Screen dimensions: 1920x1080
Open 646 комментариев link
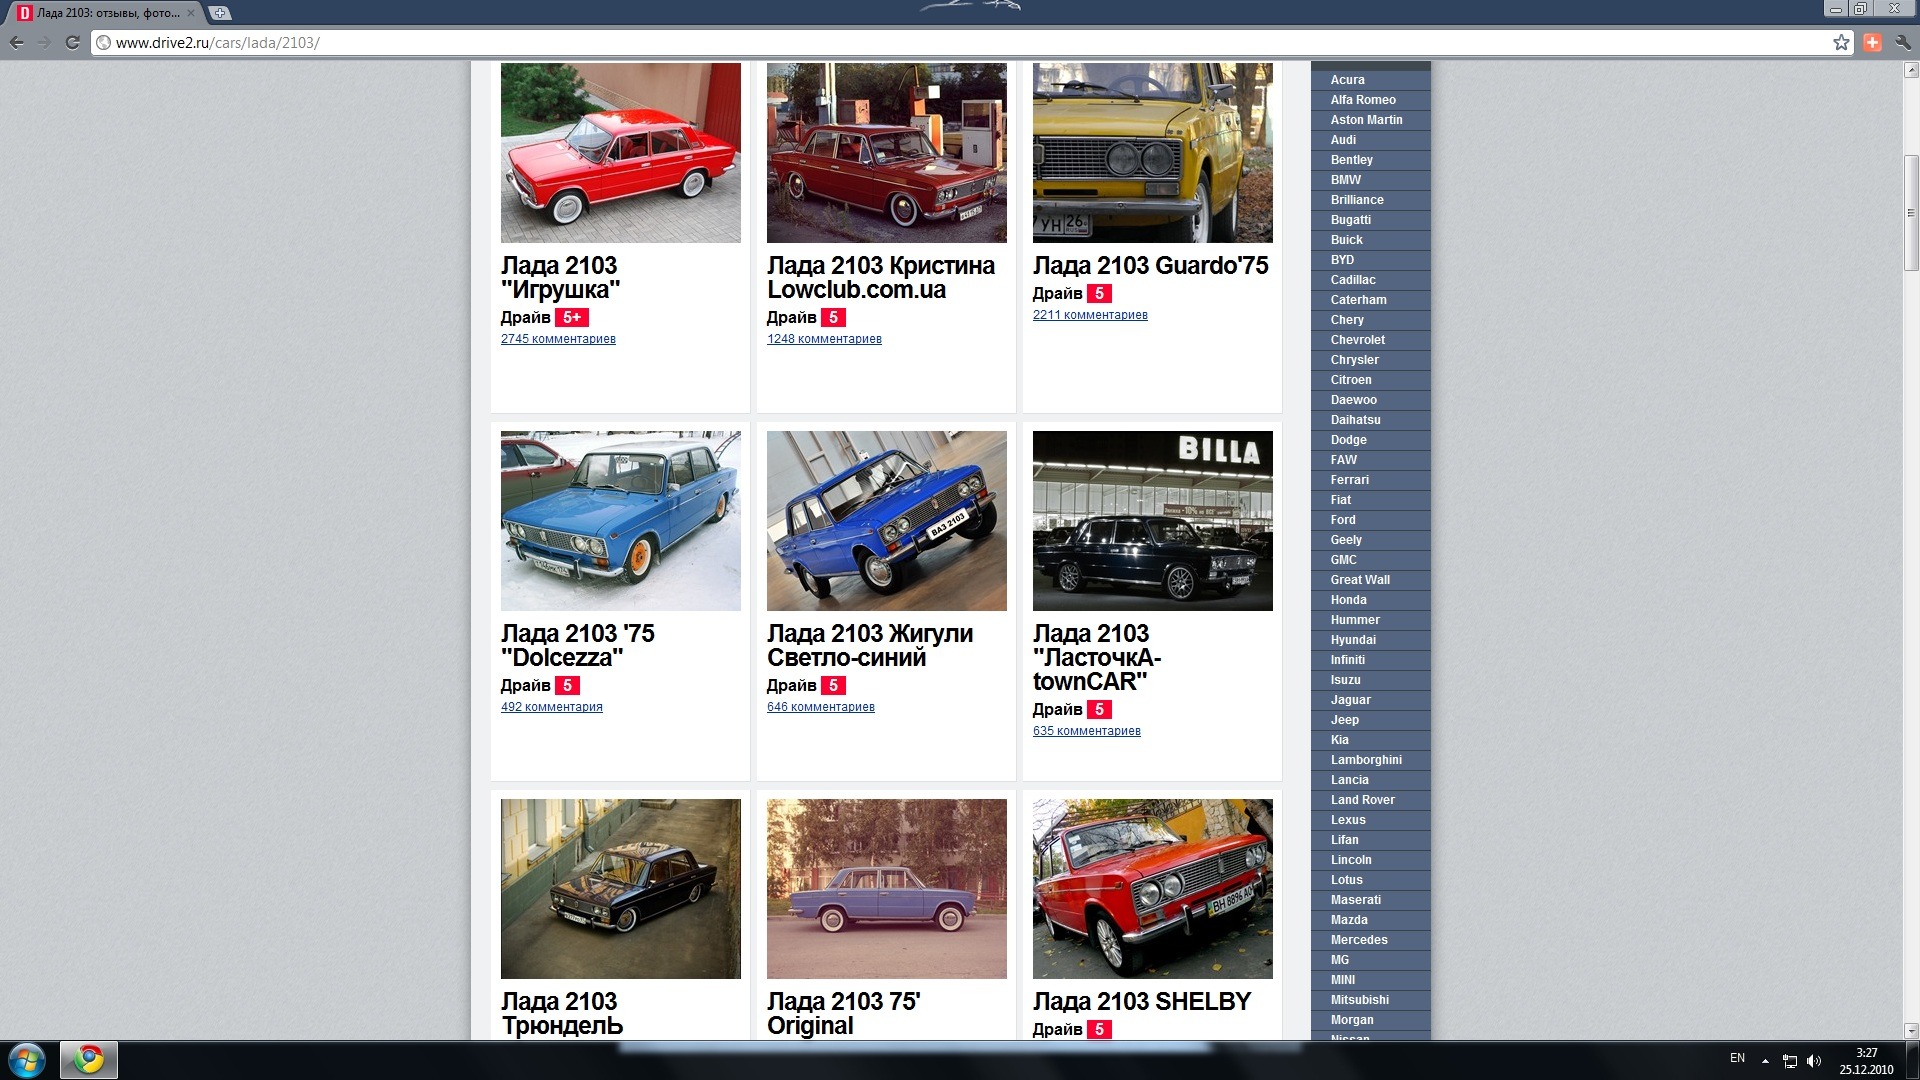click(x=821, y=707)
